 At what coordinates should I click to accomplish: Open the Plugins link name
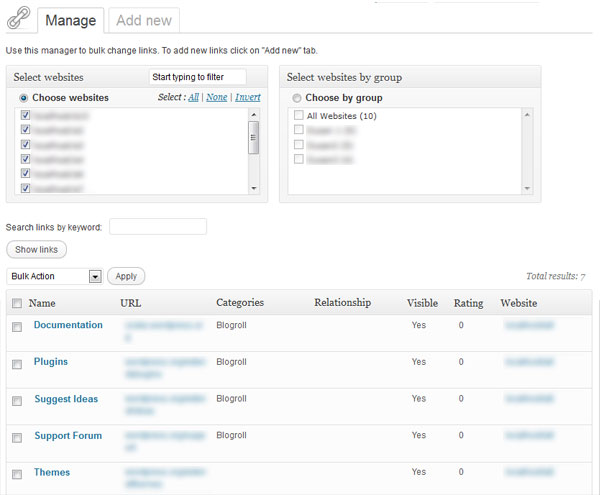tap(51, 362)
